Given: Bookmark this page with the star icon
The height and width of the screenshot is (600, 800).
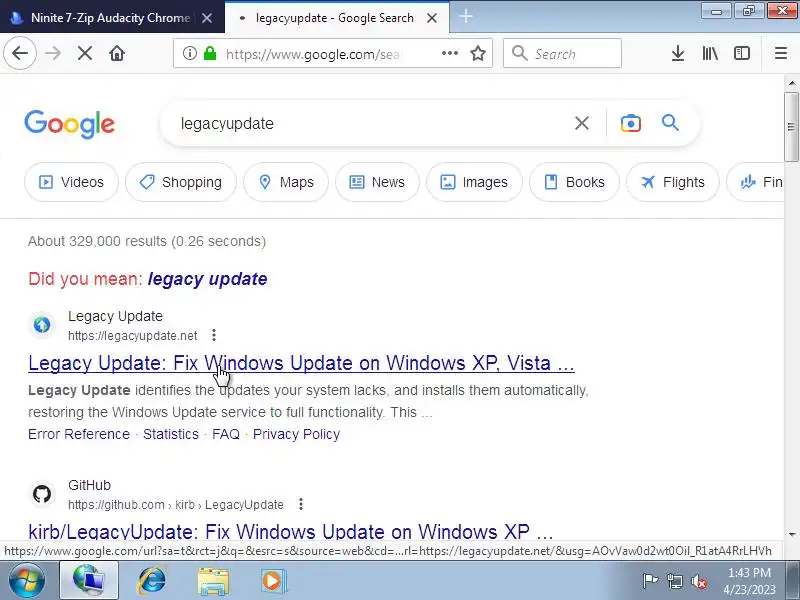Looking at the screenshot, I should coord(478,53).
